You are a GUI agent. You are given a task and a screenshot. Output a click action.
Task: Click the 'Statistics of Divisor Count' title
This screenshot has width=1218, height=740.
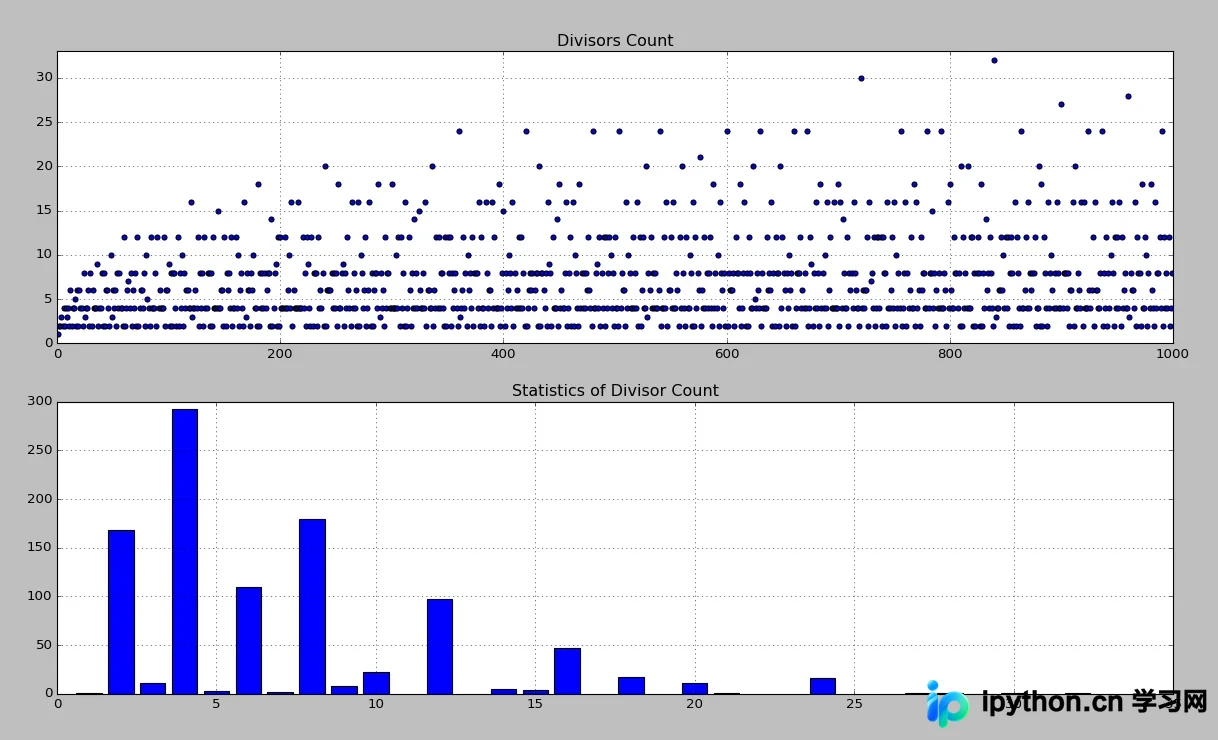click(x=615, y=391)
